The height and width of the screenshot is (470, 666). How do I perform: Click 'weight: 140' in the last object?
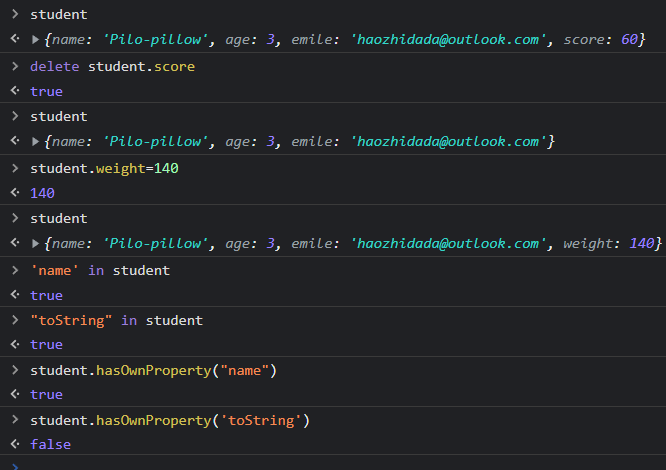click(x=609, y=244)
